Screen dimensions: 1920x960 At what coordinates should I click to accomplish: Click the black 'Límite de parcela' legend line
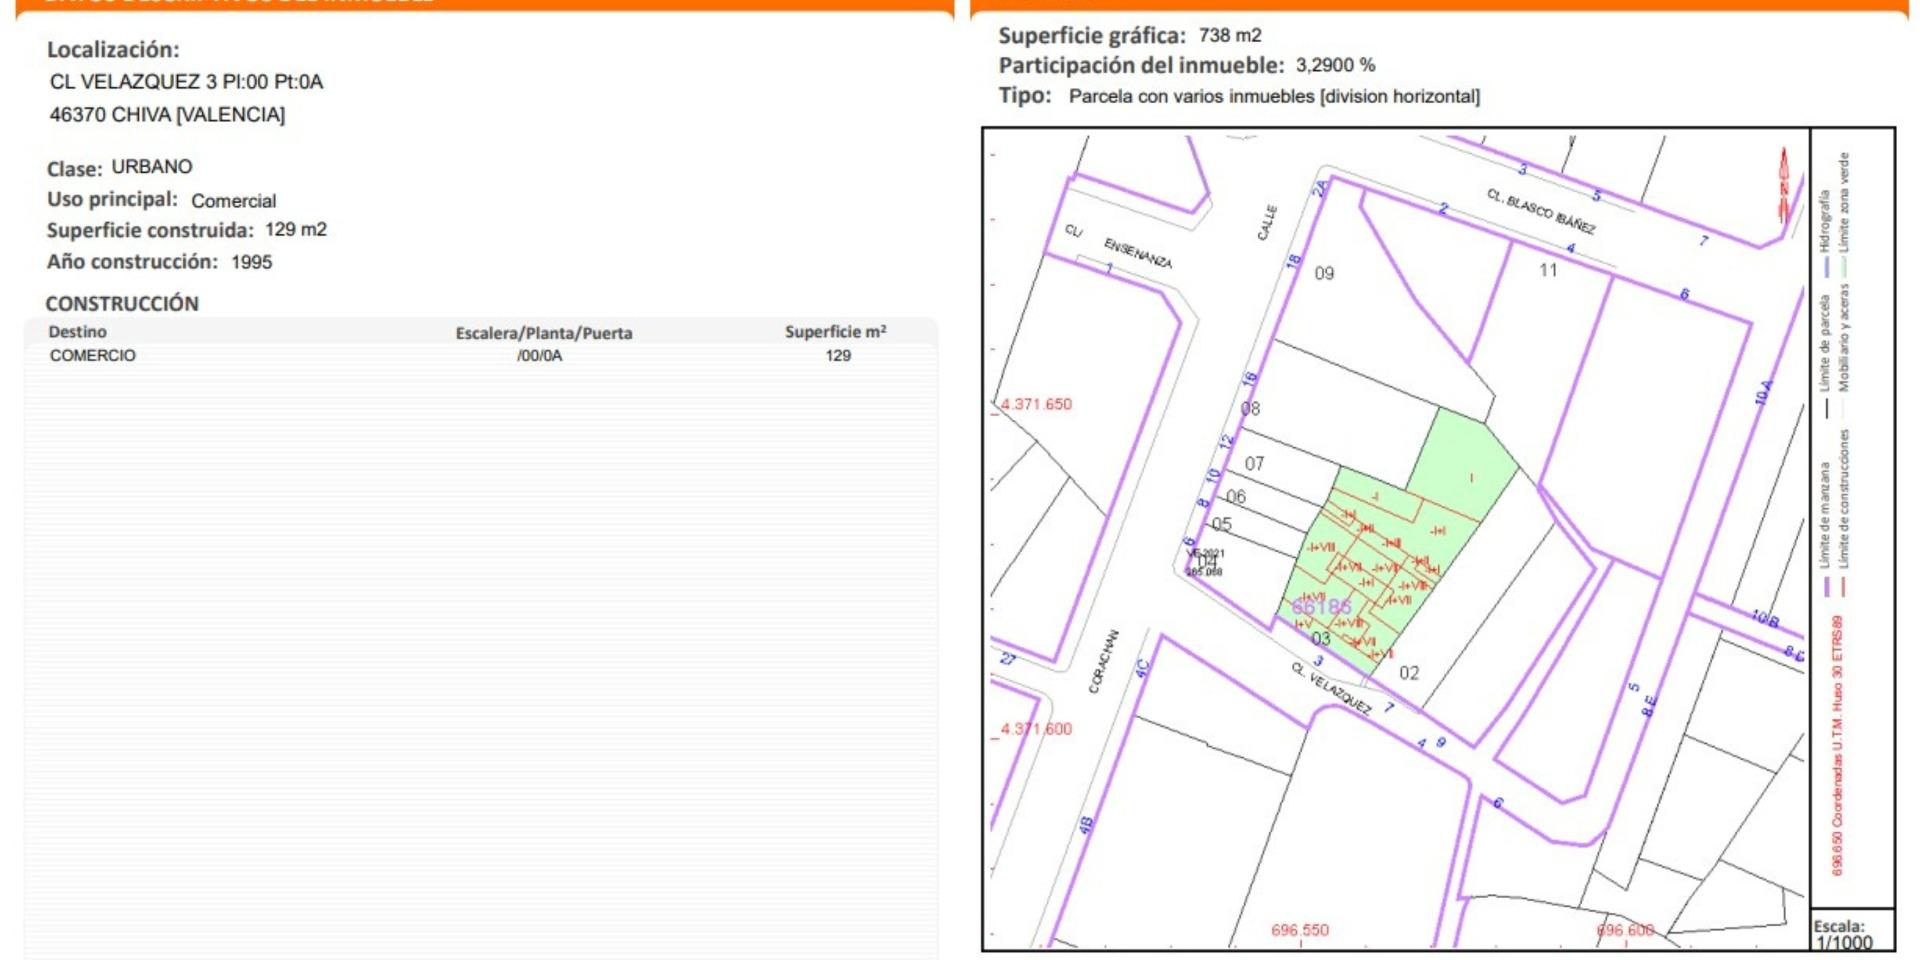1827,408
